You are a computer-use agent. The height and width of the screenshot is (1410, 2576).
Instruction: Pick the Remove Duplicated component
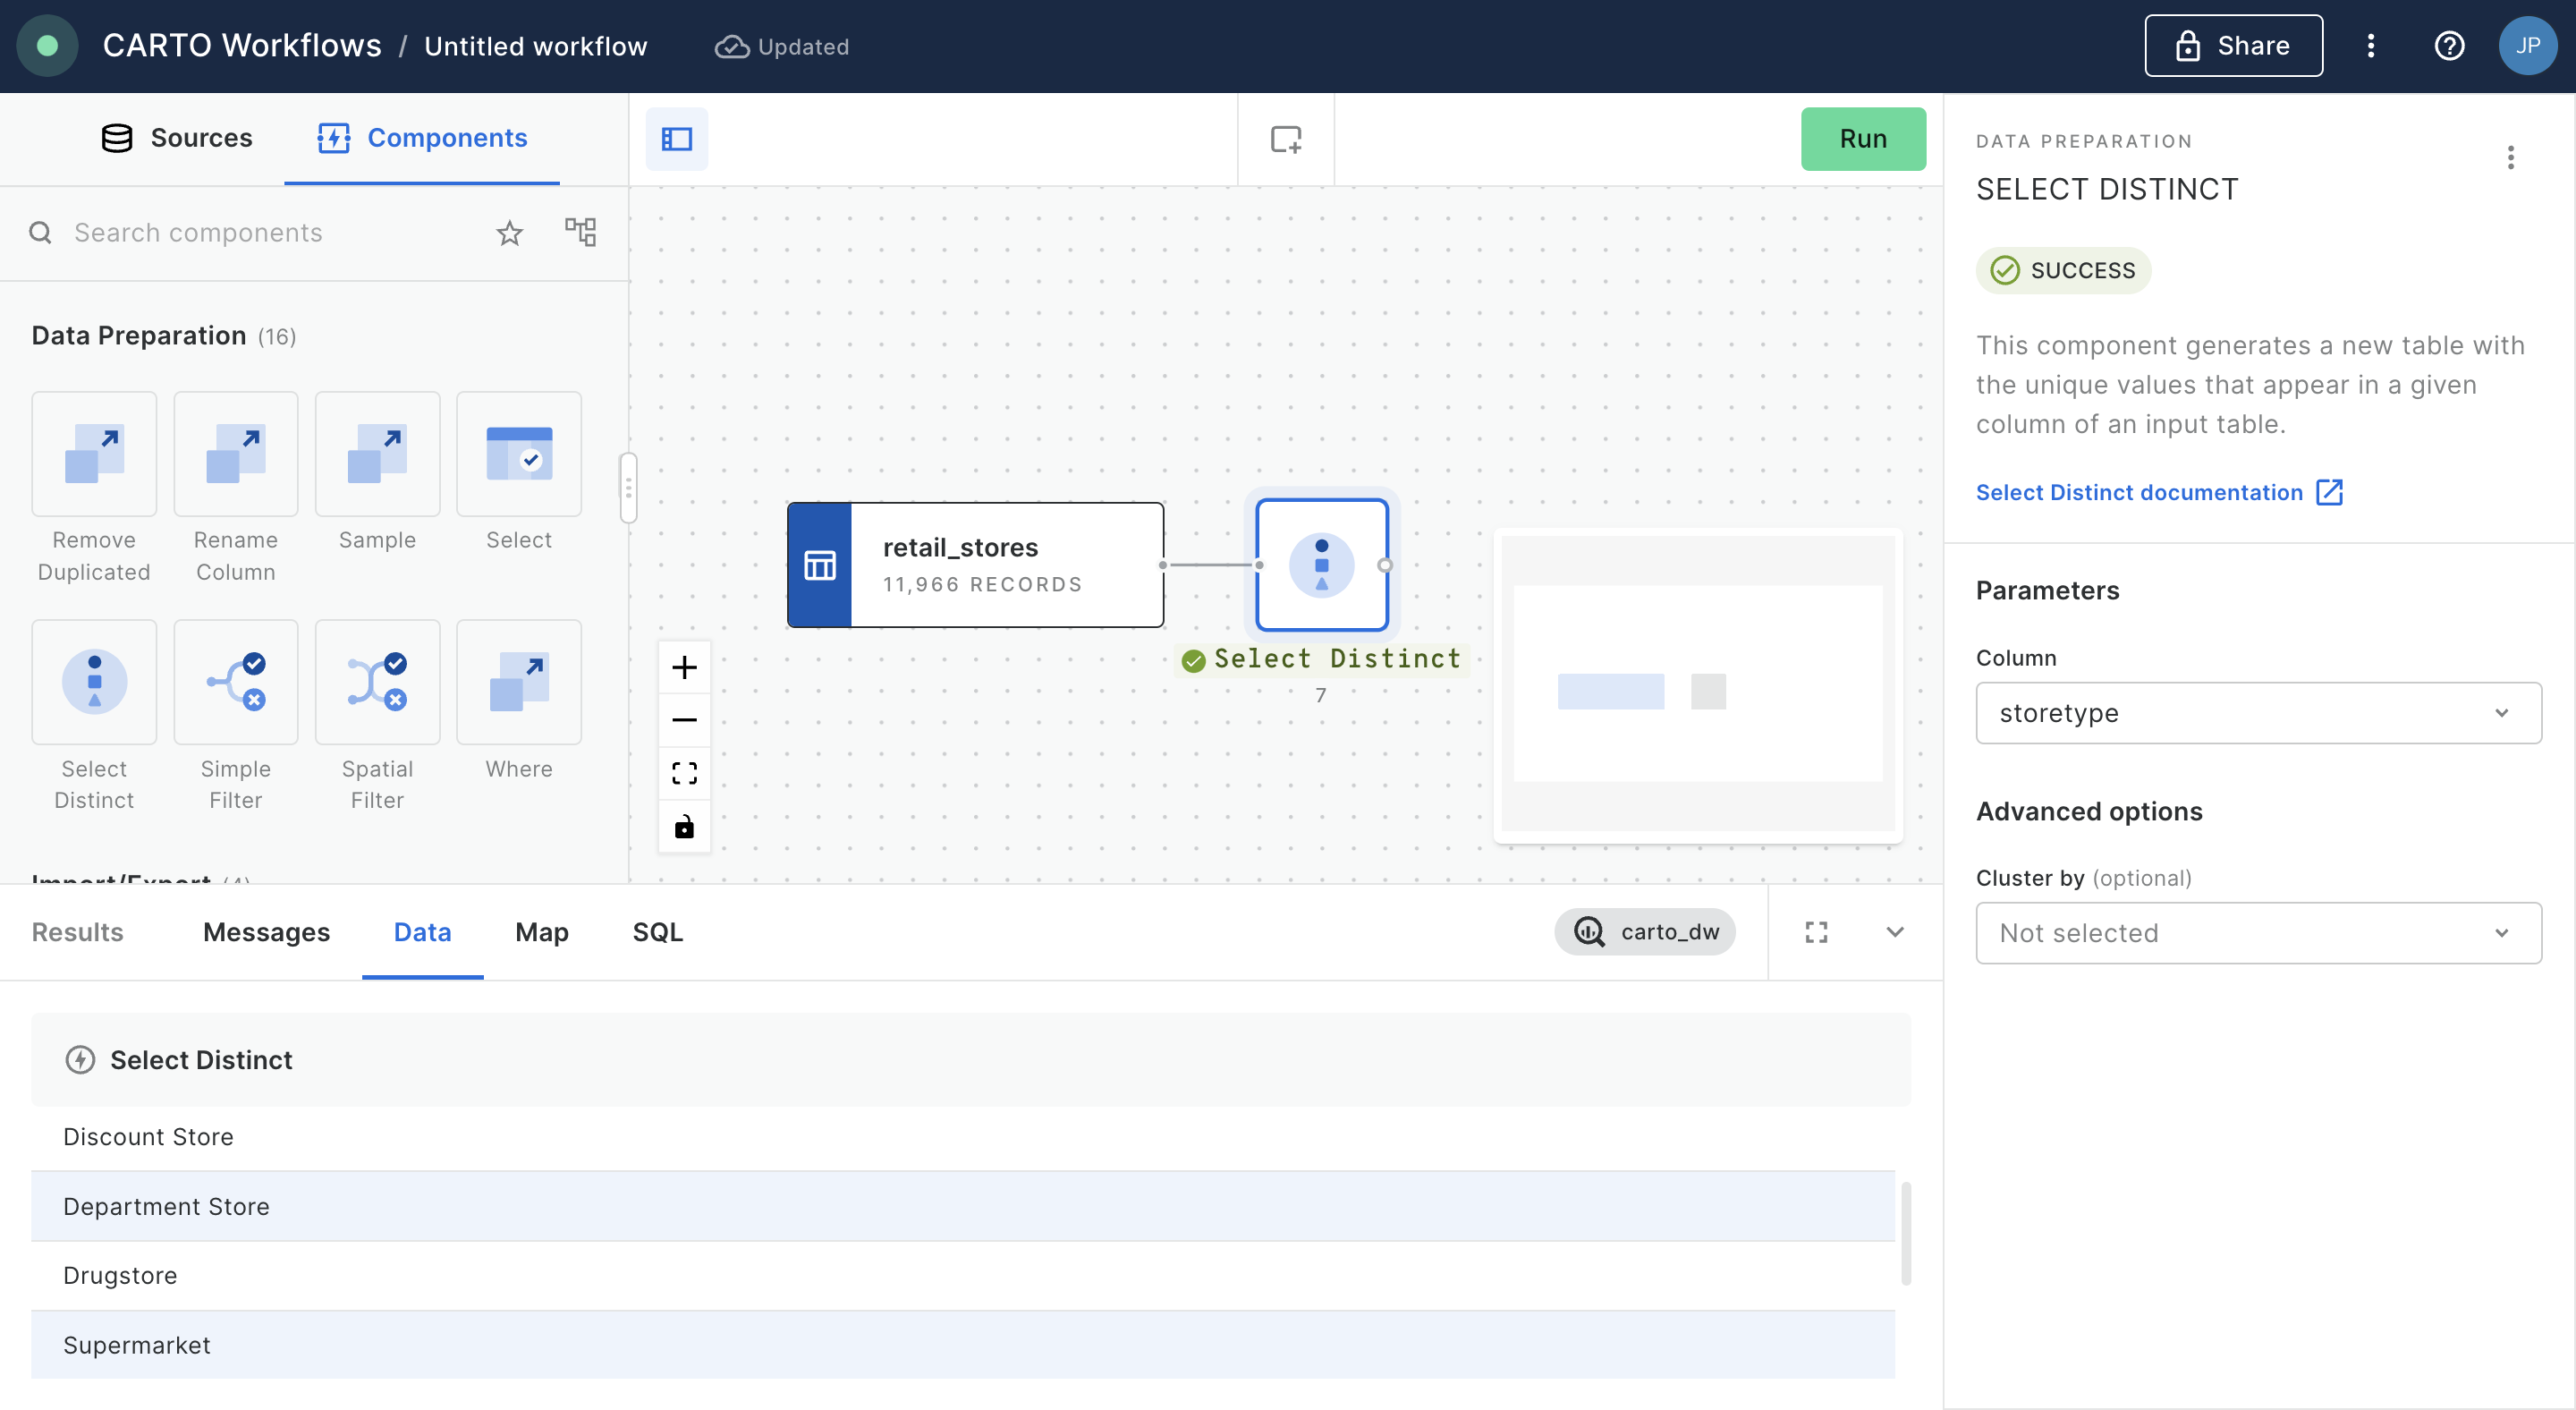coord(94,454)
